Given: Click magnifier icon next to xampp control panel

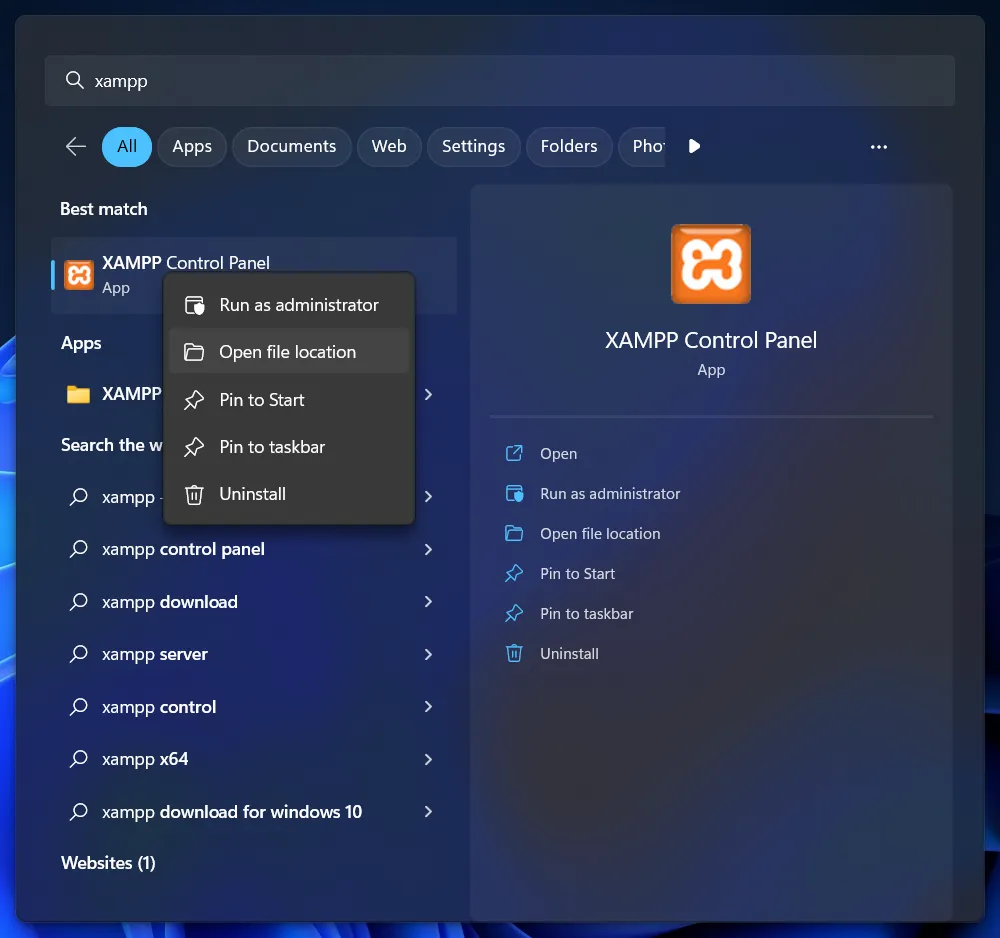Looking at the screenshot, I should pyautogui.click(x=78, y=548).
